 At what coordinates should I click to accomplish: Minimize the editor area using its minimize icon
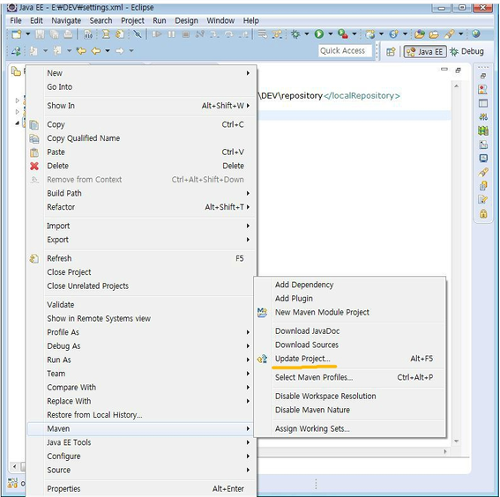click(444, 70)
